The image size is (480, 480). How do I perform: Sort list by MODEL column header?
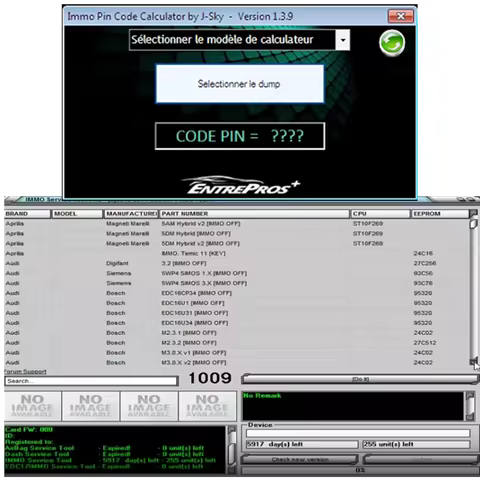tap(77, 214)
